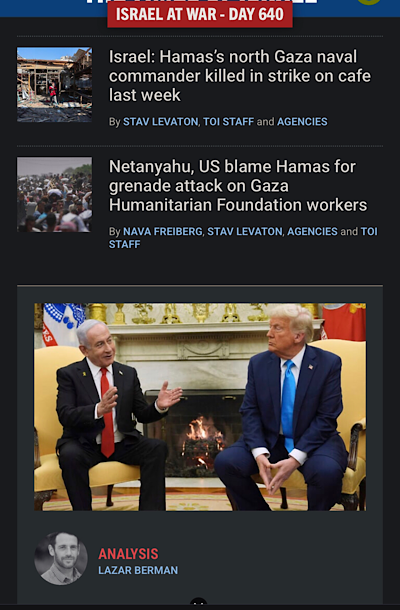Open Stav Levaton in the grenade attack byline
400x610 pixels.
coord(245,231)
